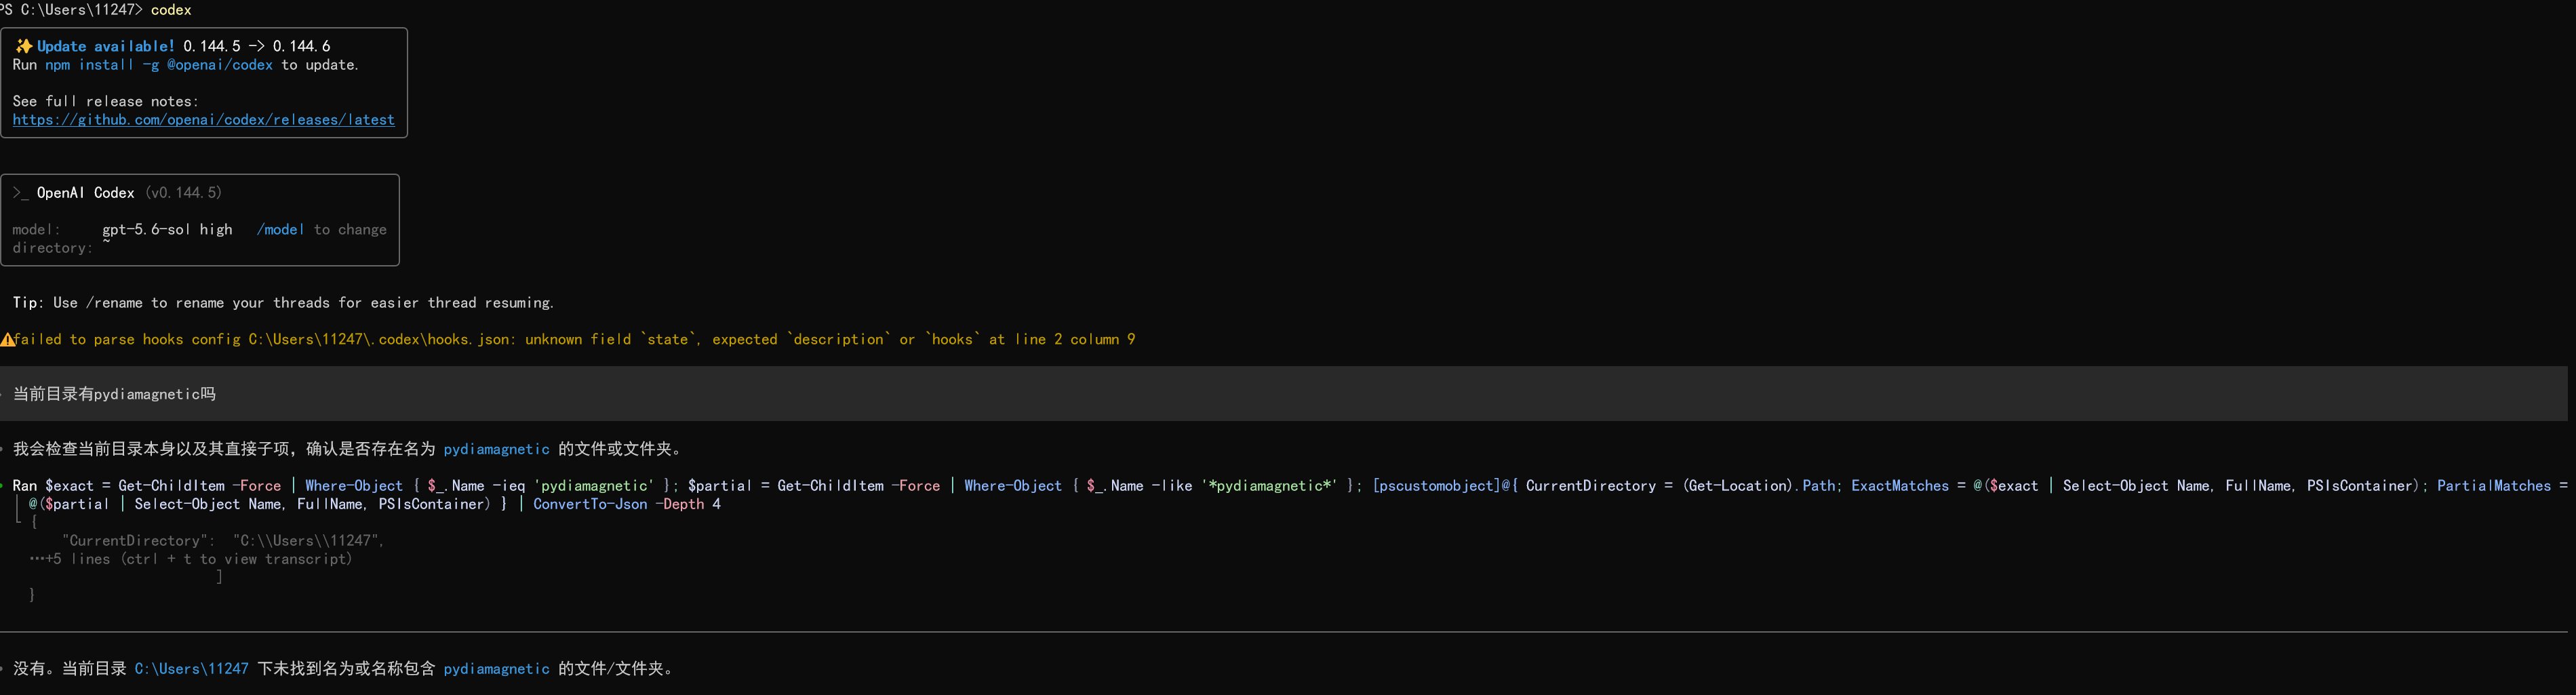Click the "OpenAI Codex" title text

(85, 193)
